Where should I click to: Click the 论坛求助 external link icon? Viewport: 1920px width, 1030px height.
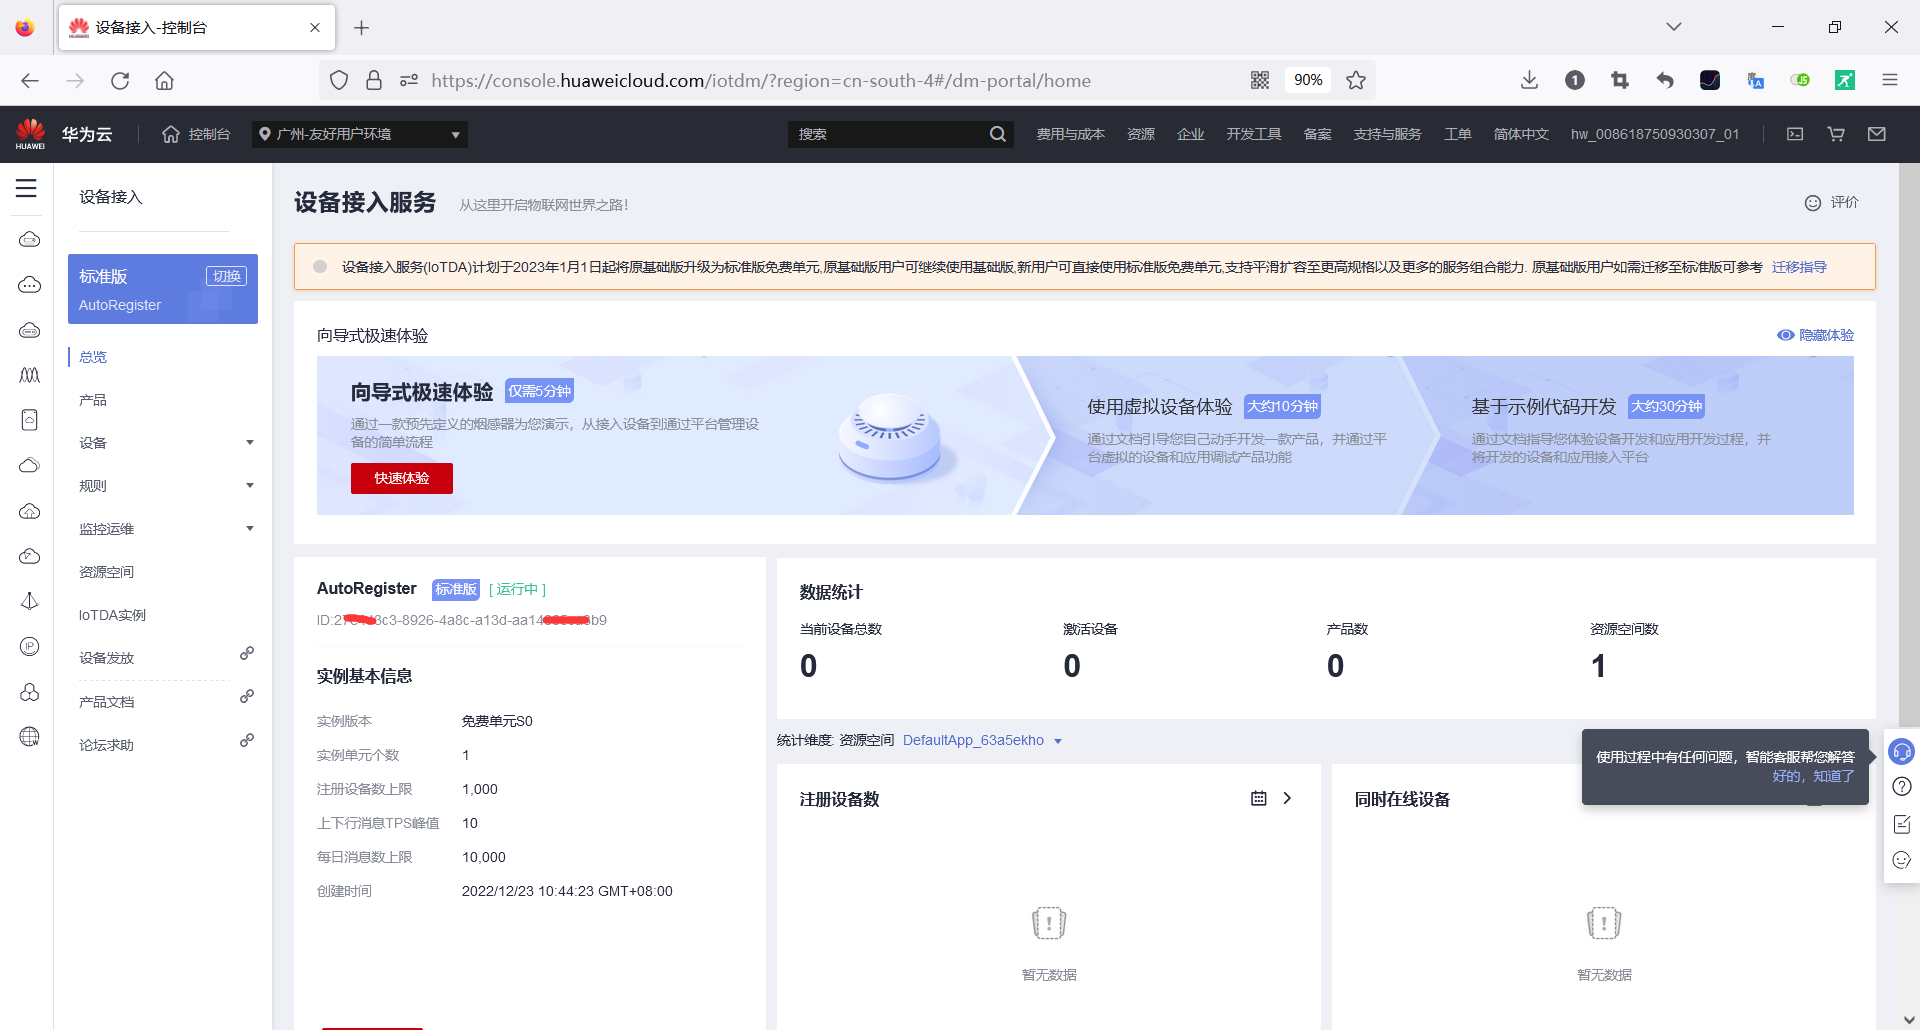pos(247,741)
